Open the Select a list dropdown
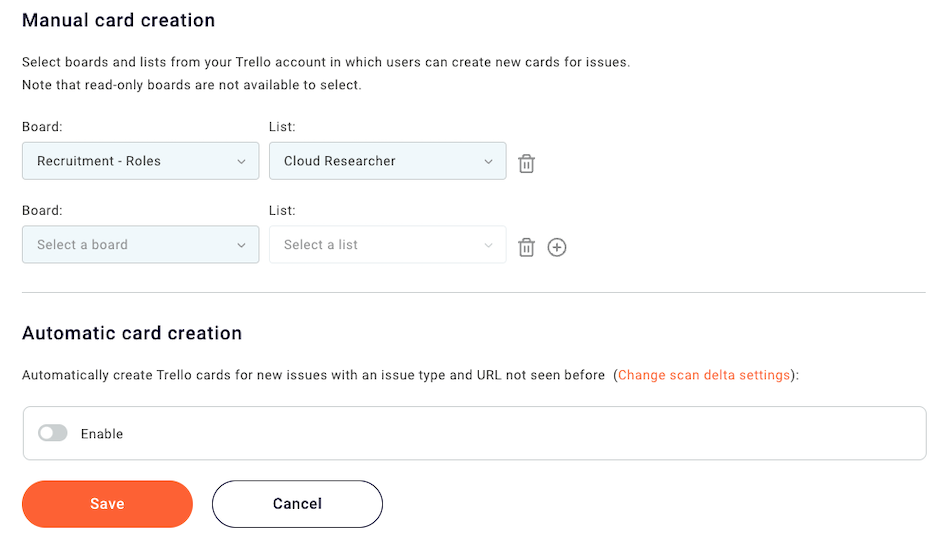 (387, 245)
